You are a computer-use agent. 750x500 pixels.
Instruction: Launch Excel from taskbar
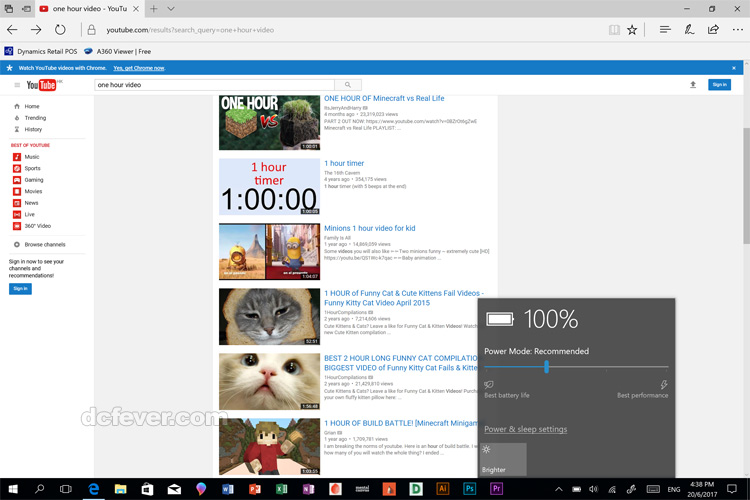pyautogui.click(x=281, y=489)
